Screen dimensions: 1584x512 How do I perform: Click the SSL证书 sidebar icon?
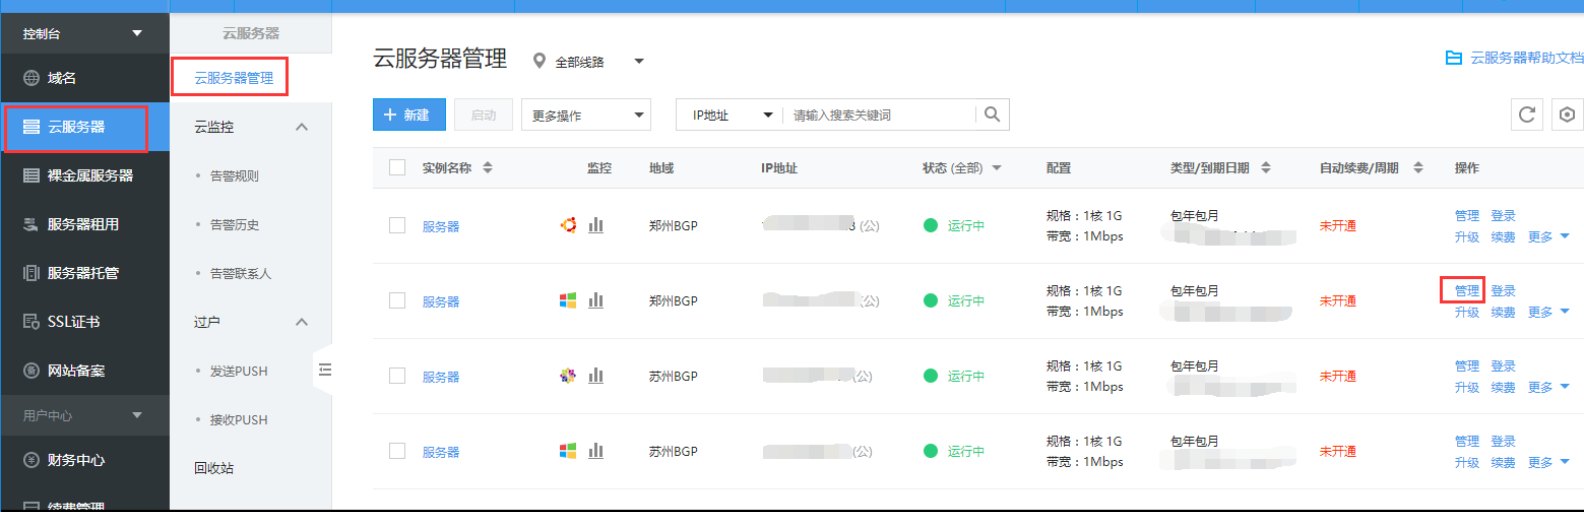[31, 322]
